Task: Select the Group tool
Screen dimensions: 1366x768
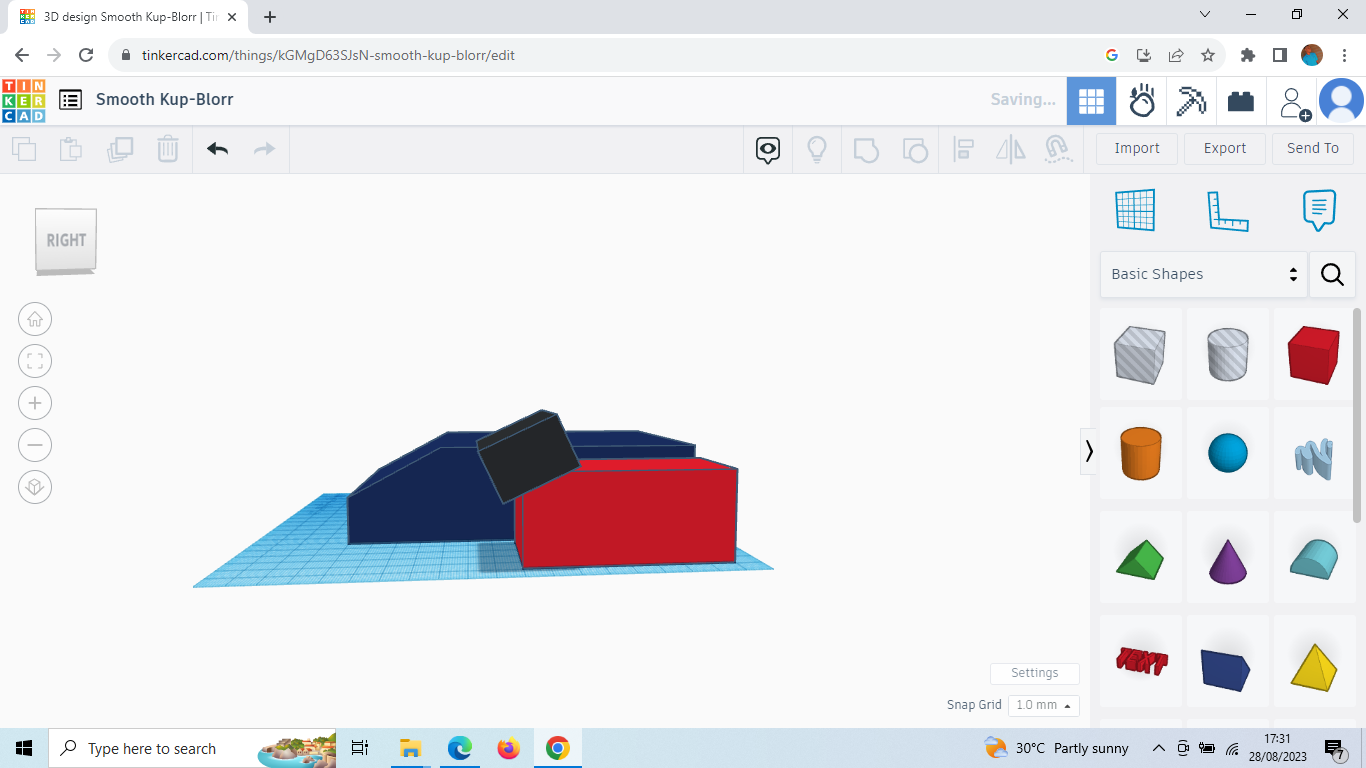Action: pos(866,148)
